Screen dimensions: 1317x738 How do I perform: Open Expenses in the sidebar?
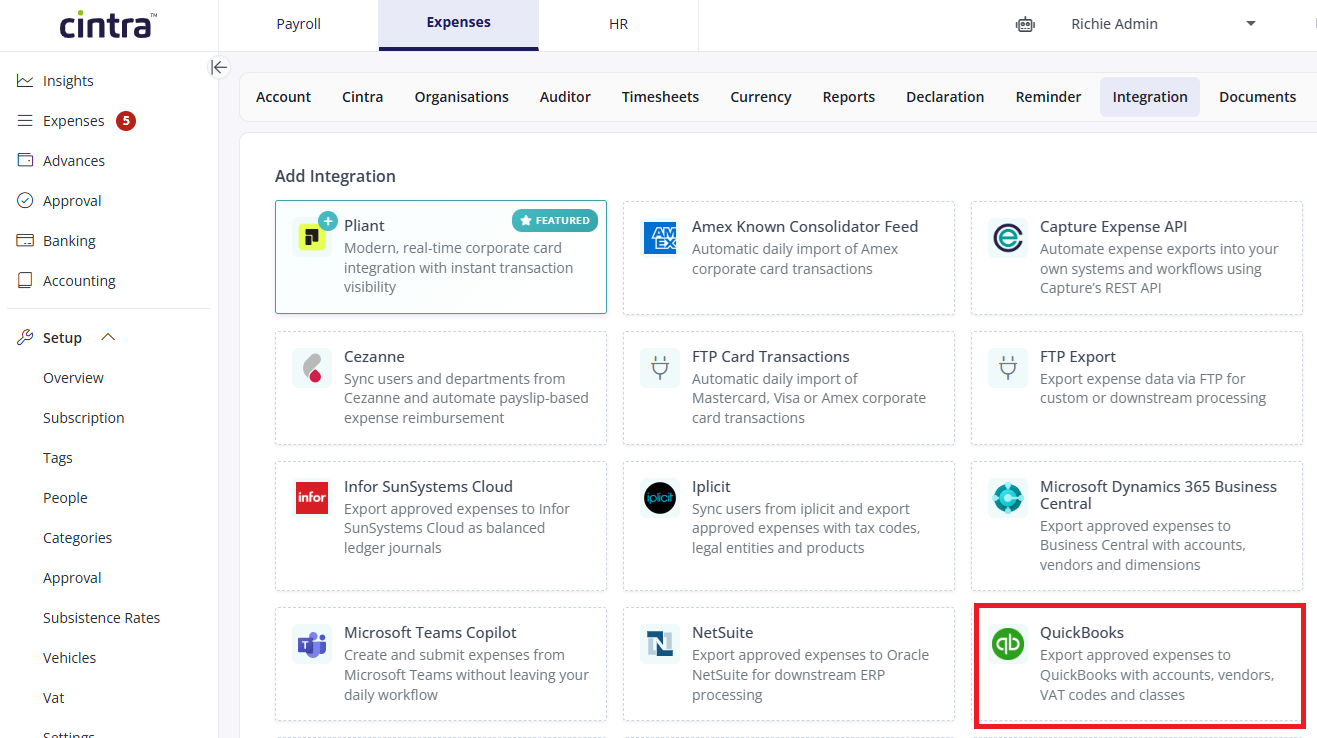pyautogui.click(x=73, y=121)
